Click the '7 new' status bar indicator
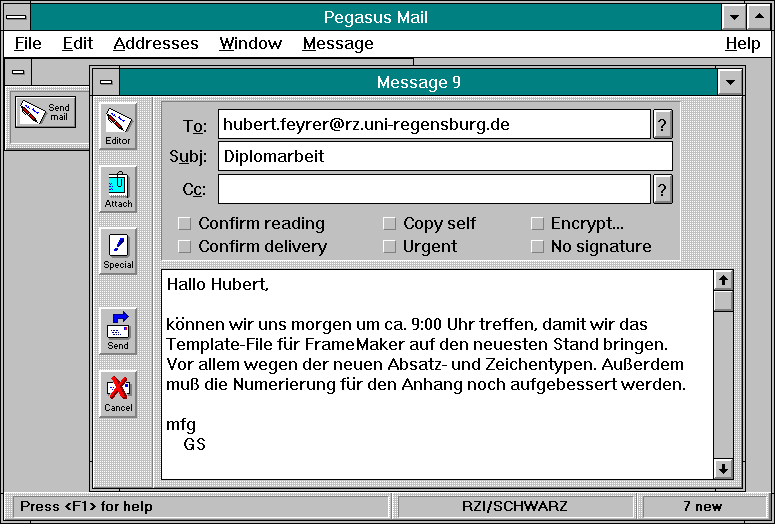This screenshot has width=775, height=524. [x=703, y=507]
